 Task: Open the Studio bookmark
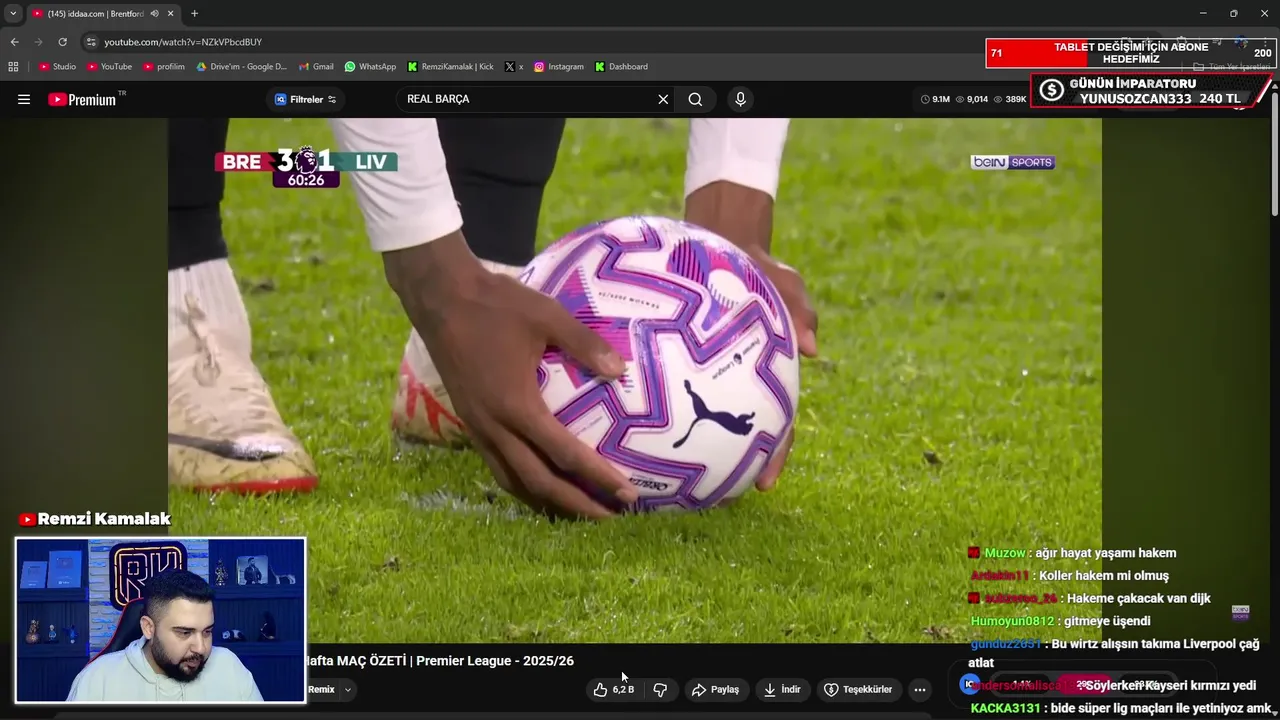click(x=58, y=66)
